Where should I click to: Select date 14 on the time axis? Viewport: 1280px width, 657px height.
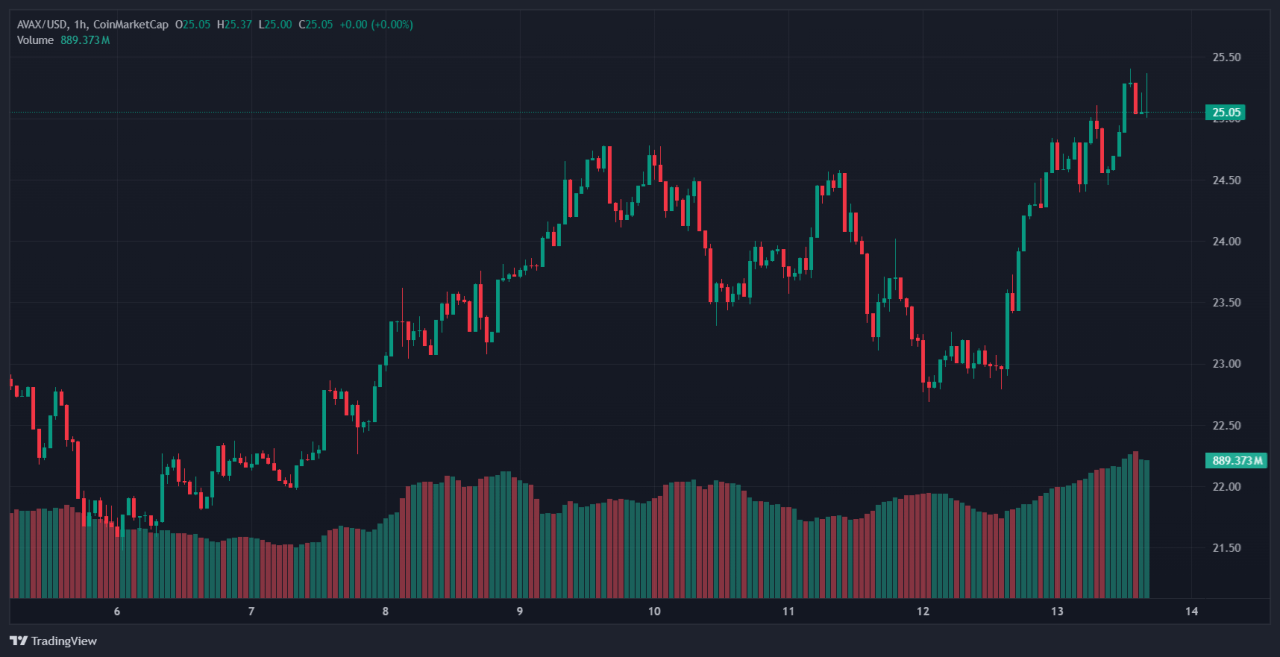pyautogui.click(x=1191, y=611)
